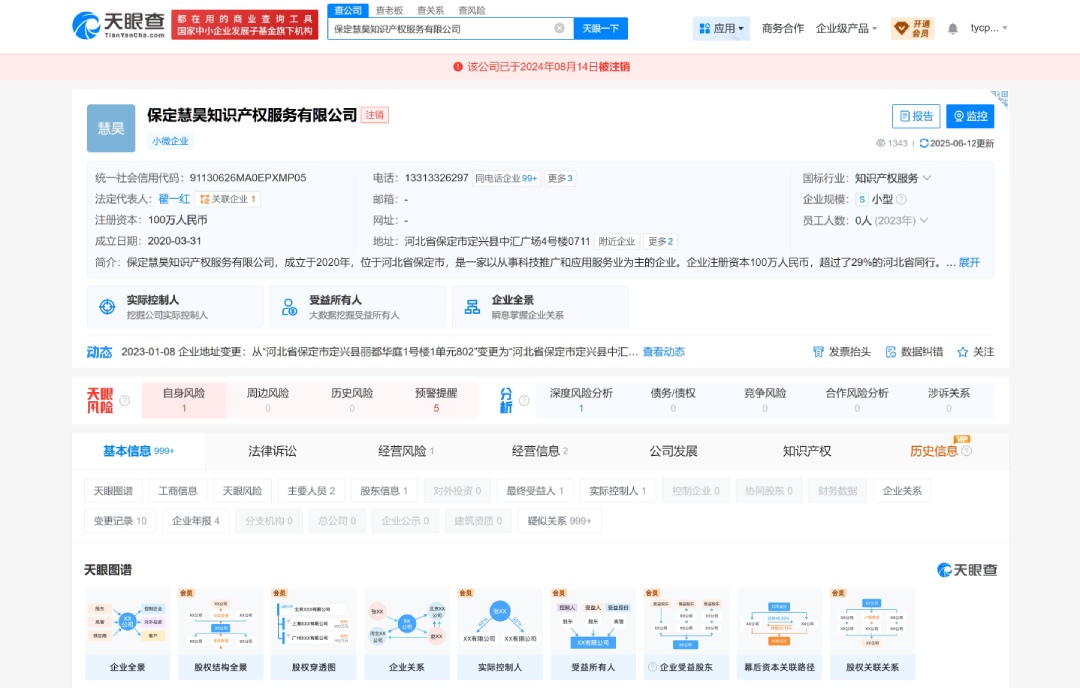Screen dimensions: 1080x688
Task: Switch to the 法律诉讼 tab
Action: click(x=272, y=451)
